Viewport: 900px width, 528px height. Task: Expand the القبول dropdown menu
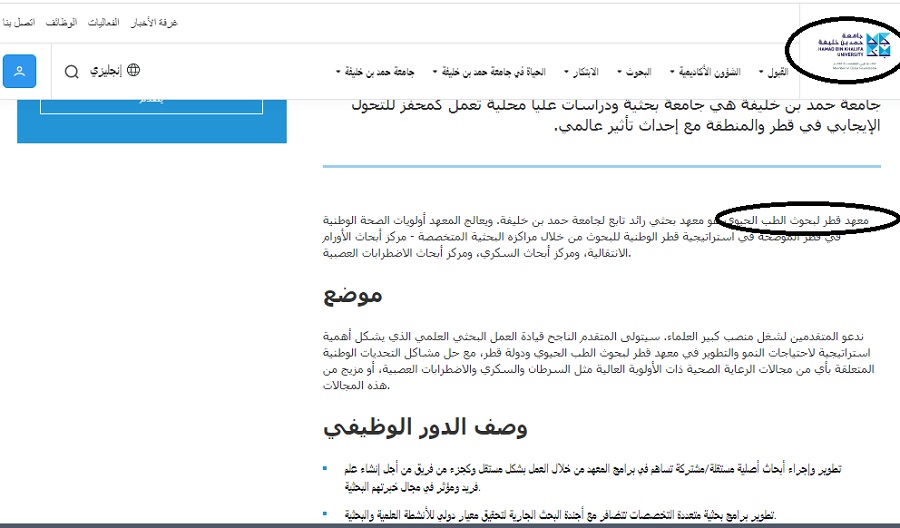(x=774, y=72)
